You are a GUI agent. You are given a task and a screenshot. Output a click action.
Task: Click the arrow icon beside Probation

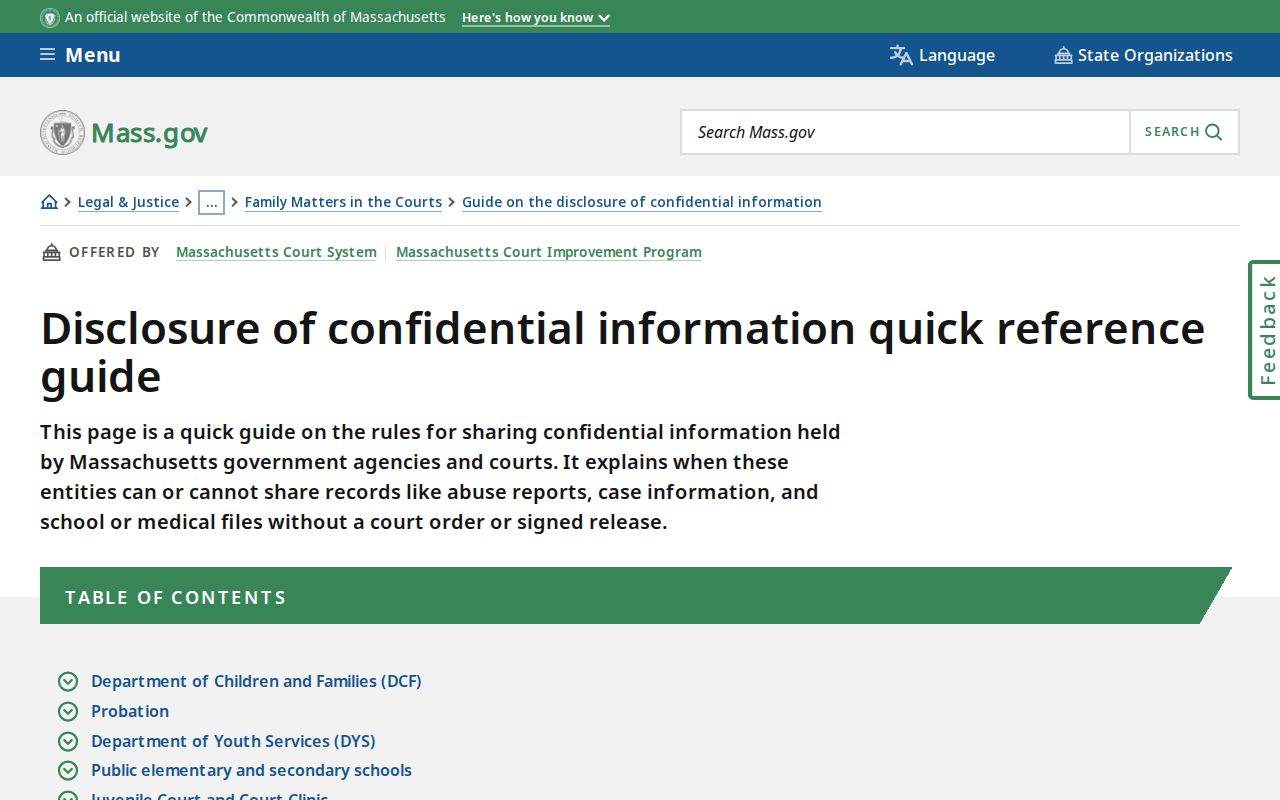(x=68, y=711)
